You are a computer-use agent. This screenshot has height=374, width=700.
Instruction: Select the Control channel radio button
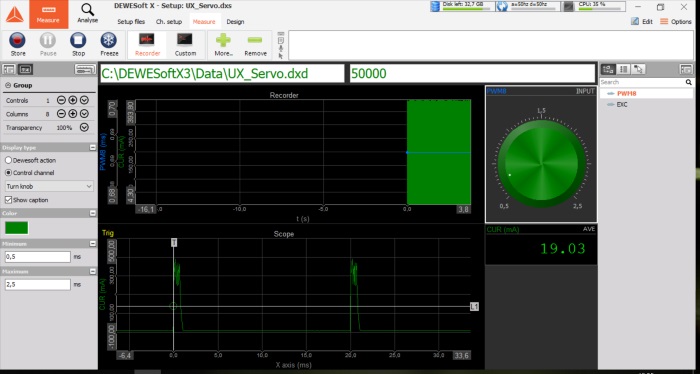8,173
